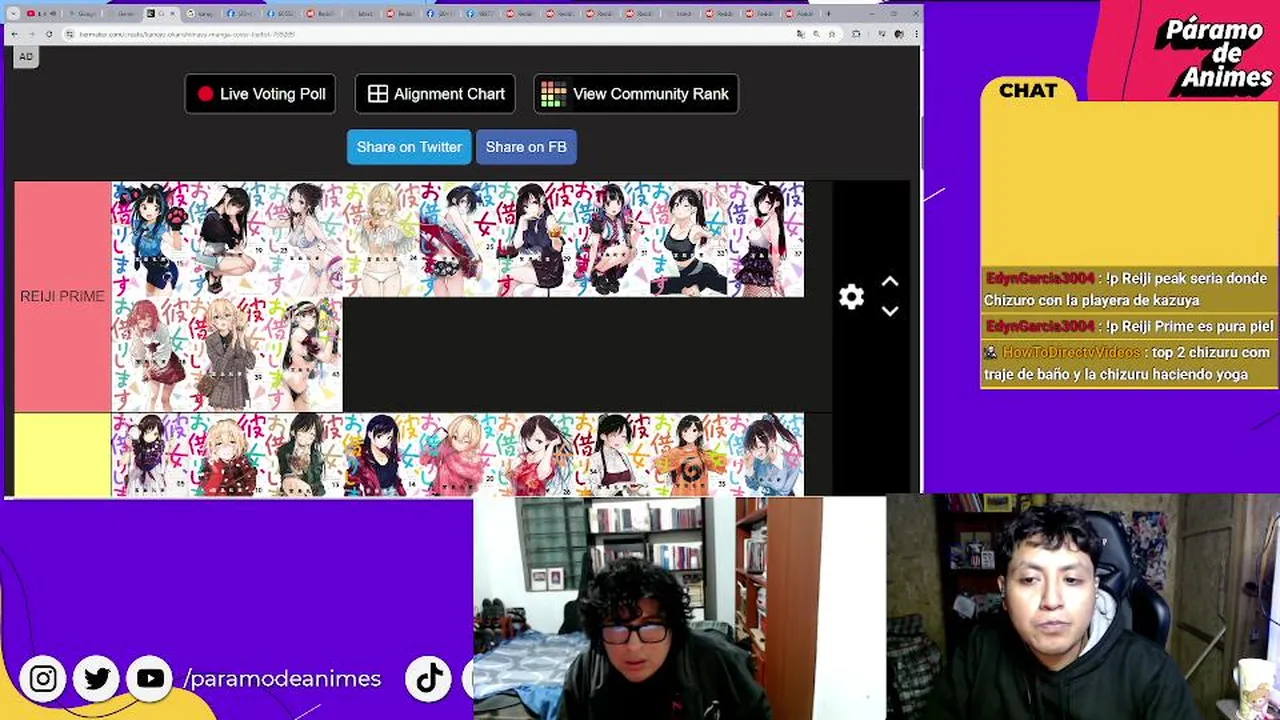The width and height of the screenshot is (1280, 720).
Task: View site information icon in address bar
Action: pyautogui.click(x=69, y=34)
